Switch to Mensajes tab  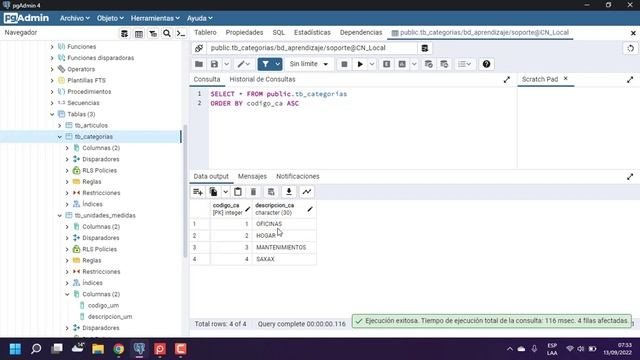point(252,176)
